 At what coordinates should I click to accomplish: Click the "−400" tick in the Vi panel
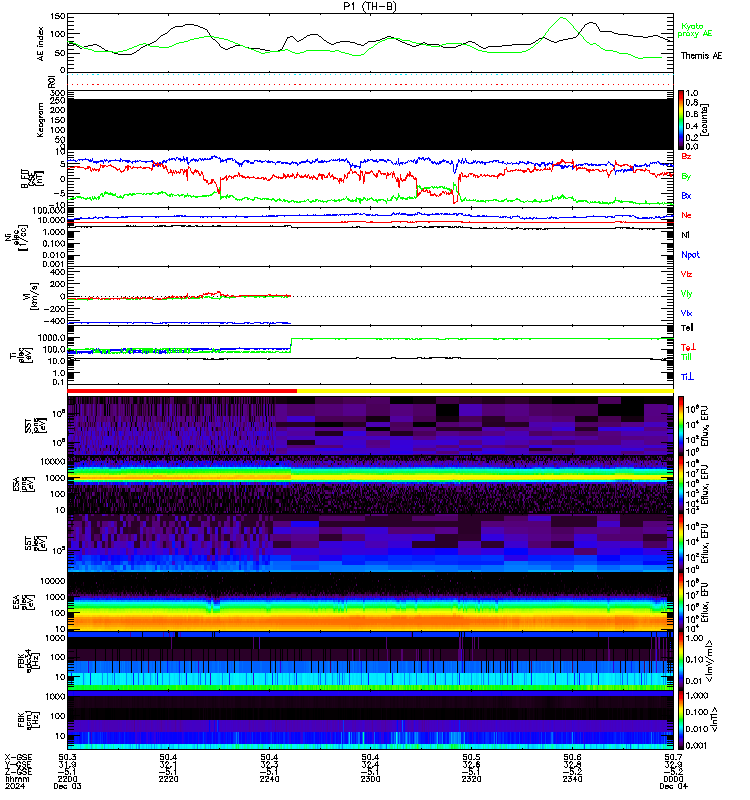(x=55, y=321)
